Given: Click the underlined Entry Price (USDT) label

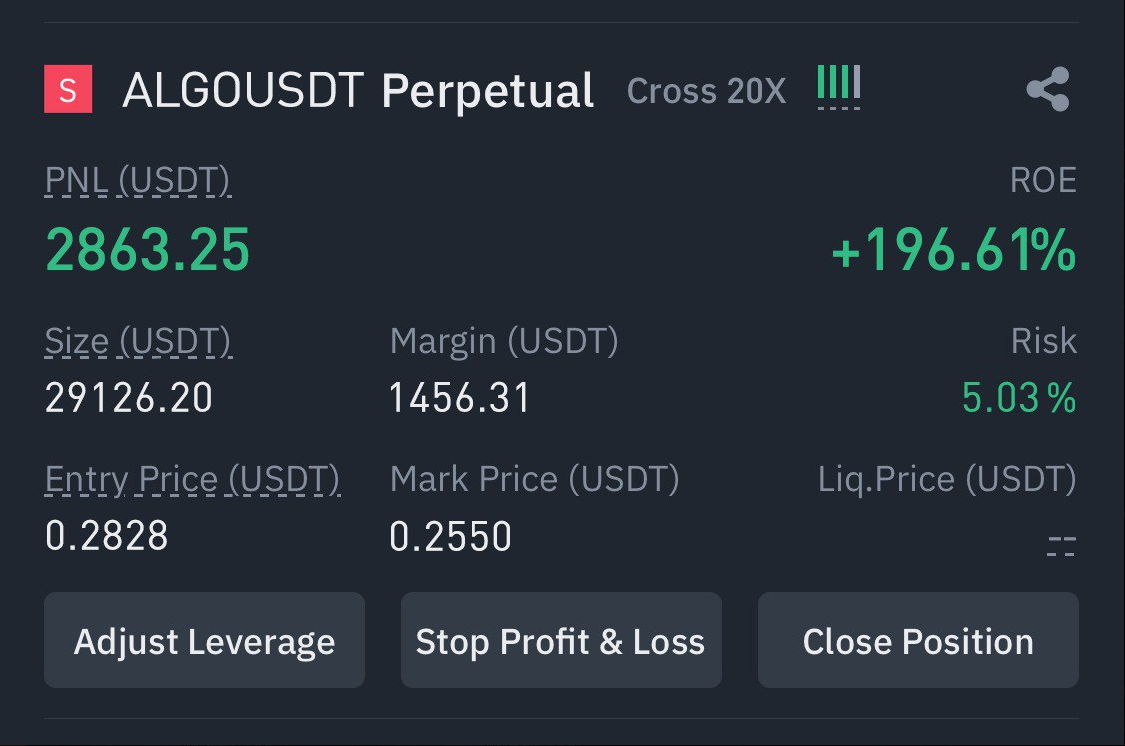Looking at the screenshot, I should click(x=193, y=480).
